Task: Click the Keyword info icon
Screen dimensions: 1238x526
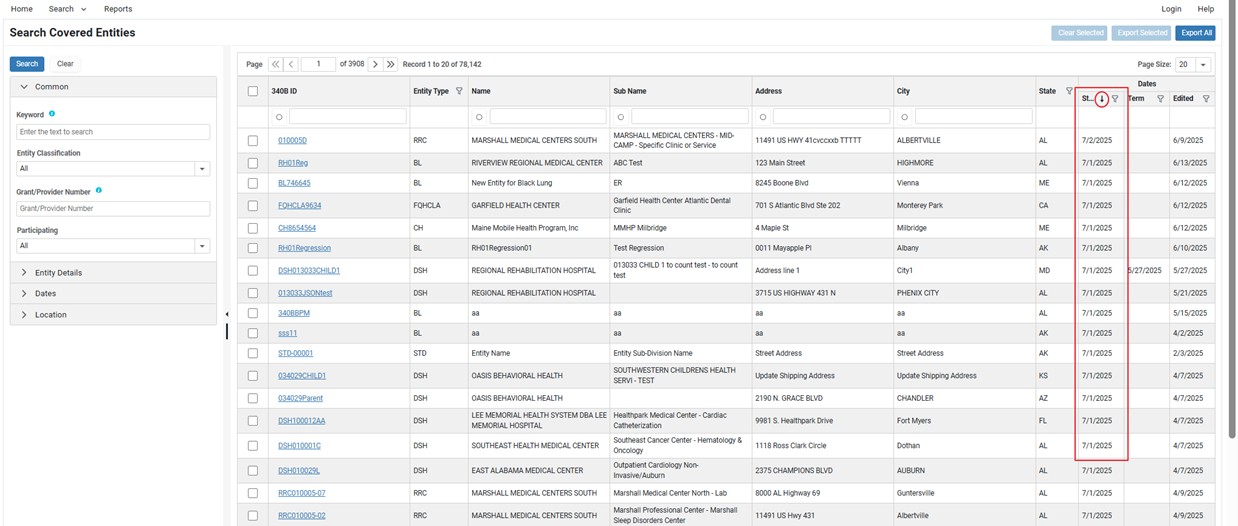Action: click(52, 114)
